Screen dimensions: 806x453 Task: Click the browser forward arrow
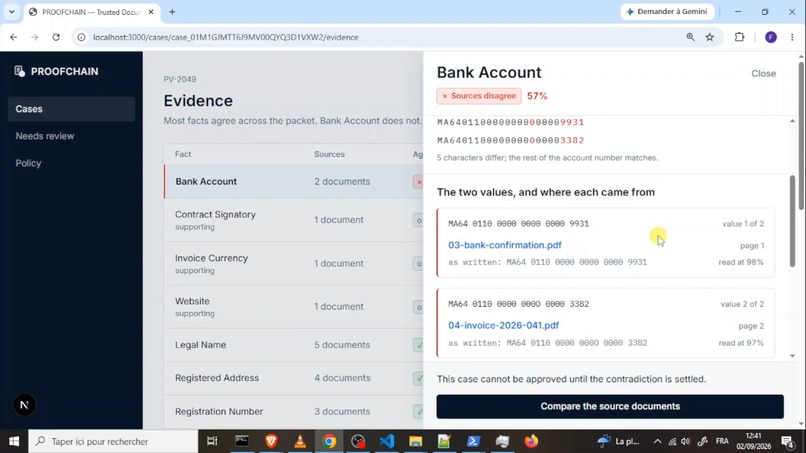[34, 37]
